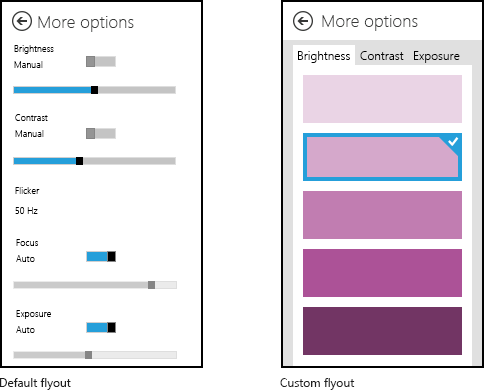Screen dimensions: 484x390
Task: Choose the medium pink third swatch
Action: click(382, 215)
